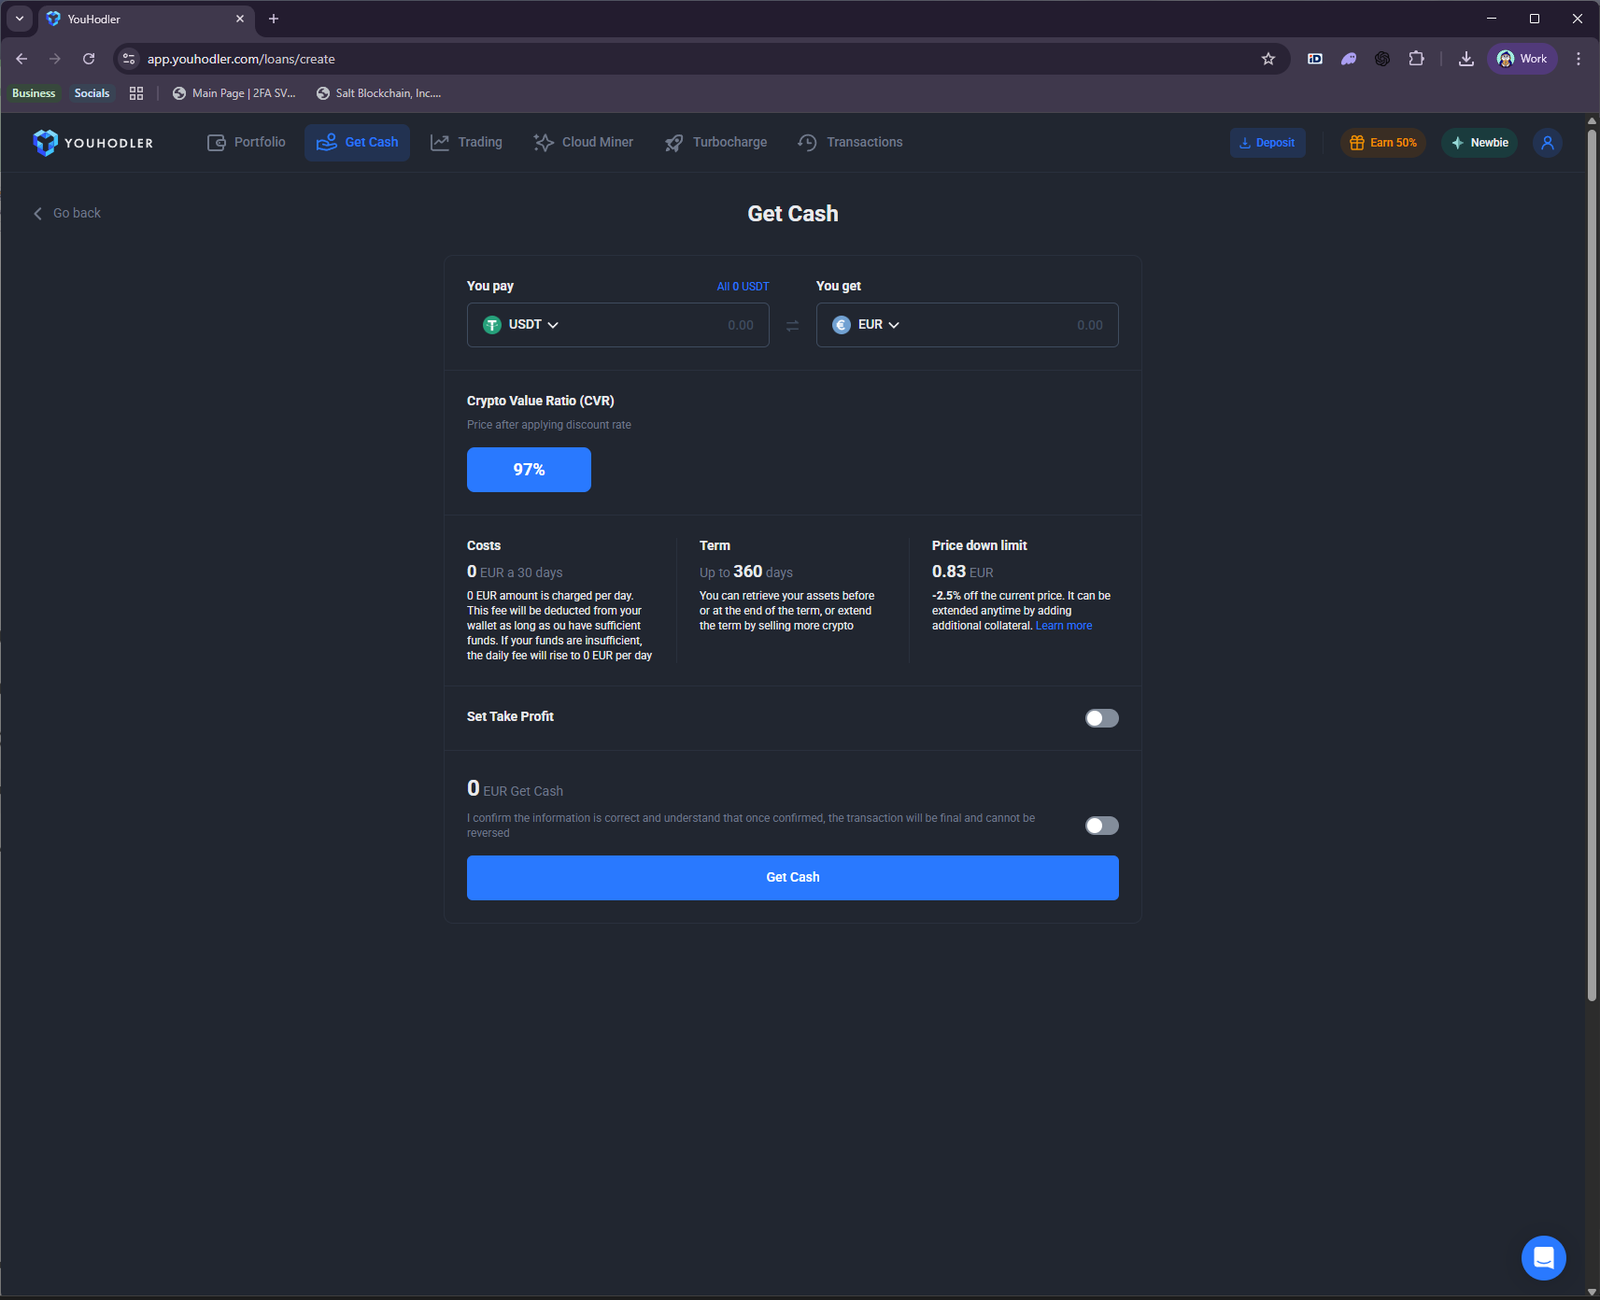Open the Portfolio section
This screenshot has width=1600, height=1300.
point(245,142)
